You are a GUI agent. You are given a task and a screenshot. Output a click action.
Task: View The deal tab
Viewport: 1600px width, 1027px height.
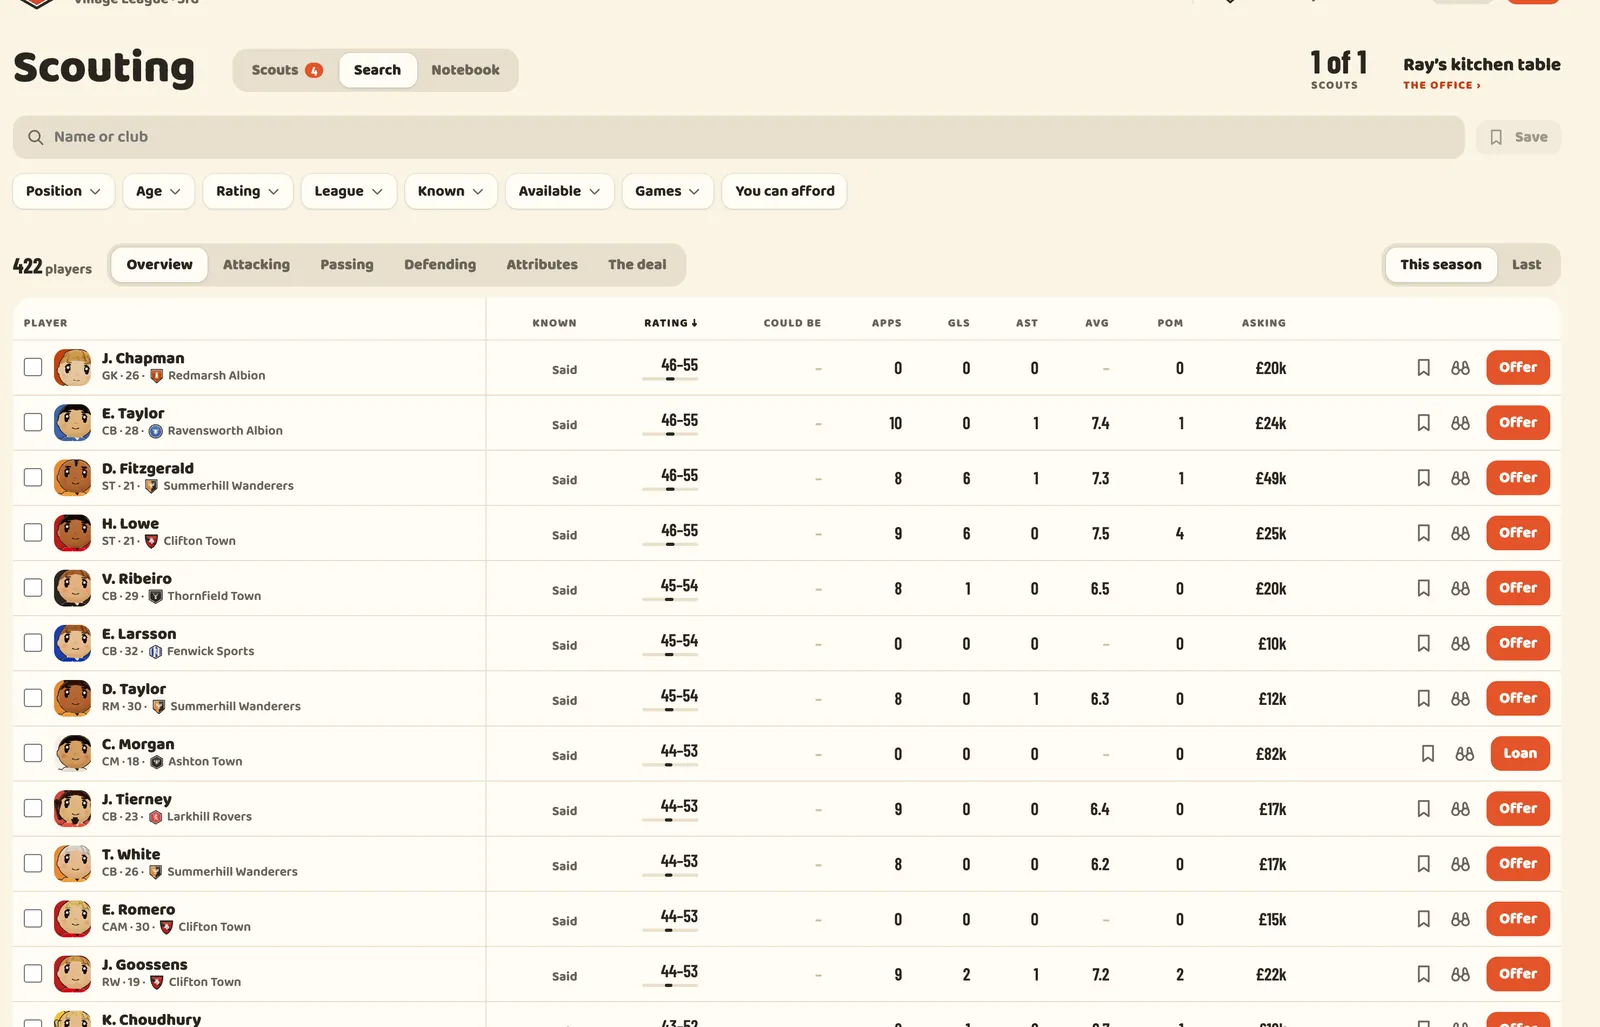[637, 265]
